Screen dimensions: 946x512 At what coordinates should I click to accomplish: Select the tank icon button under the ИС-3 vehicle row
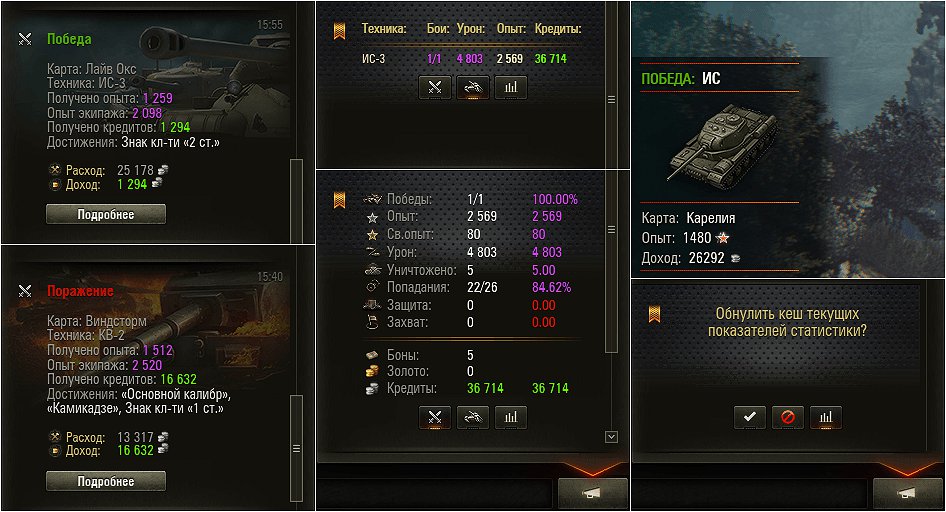[x=473, y=87]
